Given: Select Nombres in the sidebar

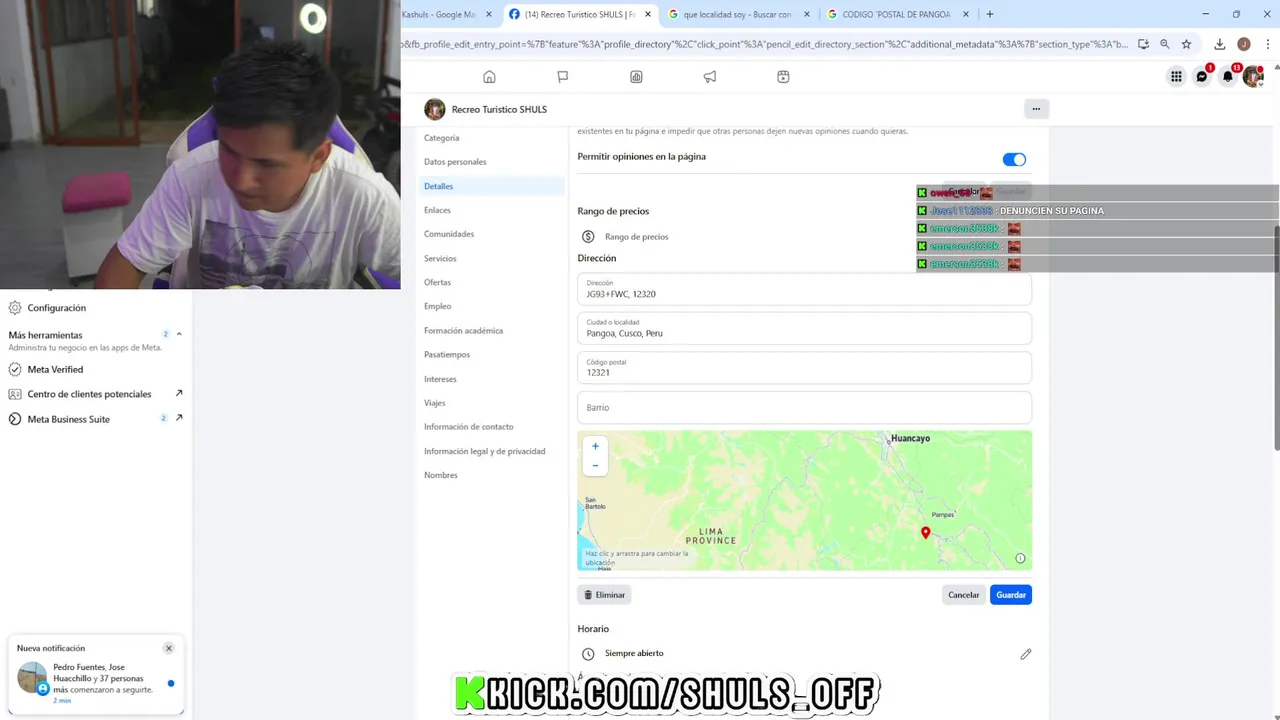Looking at the screenshot, I should [441, 475].
